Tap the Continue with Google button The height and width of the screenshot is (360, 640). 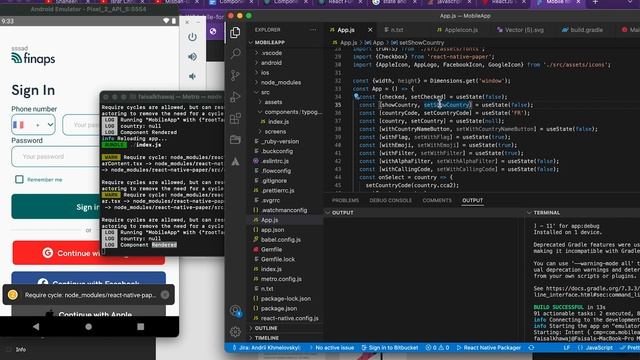click(x=56, y=253)
